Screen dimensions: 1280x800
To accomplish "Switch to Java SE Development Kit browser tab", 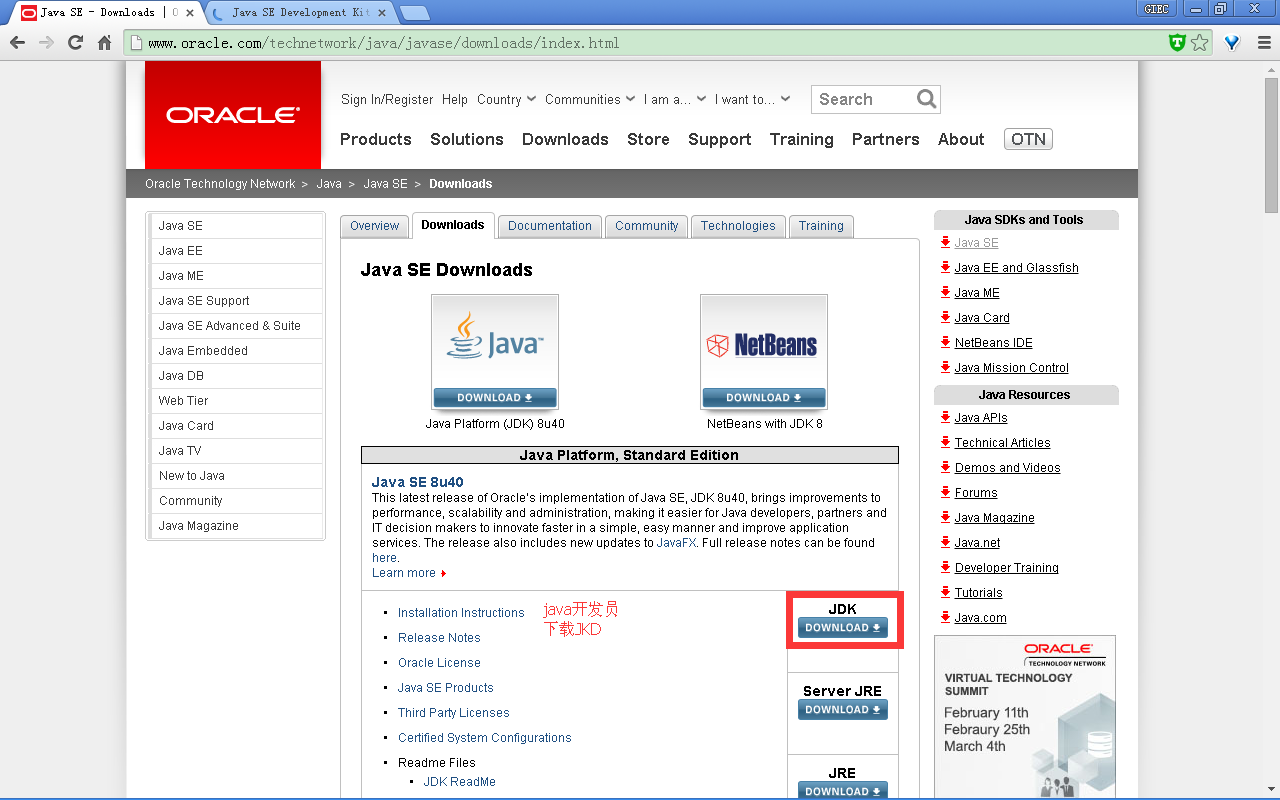I will point(300,13).
